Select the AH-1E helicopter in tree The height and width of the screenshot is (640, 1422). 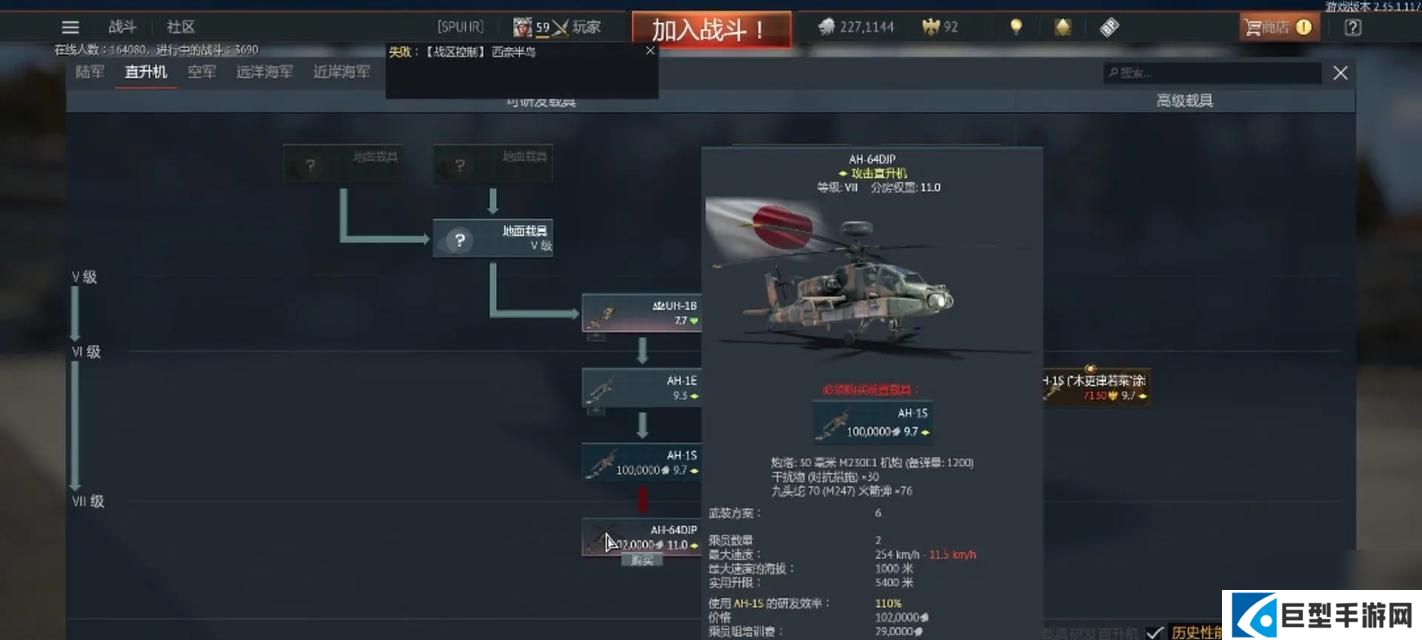pyautogui.click(x=641, y=387)
